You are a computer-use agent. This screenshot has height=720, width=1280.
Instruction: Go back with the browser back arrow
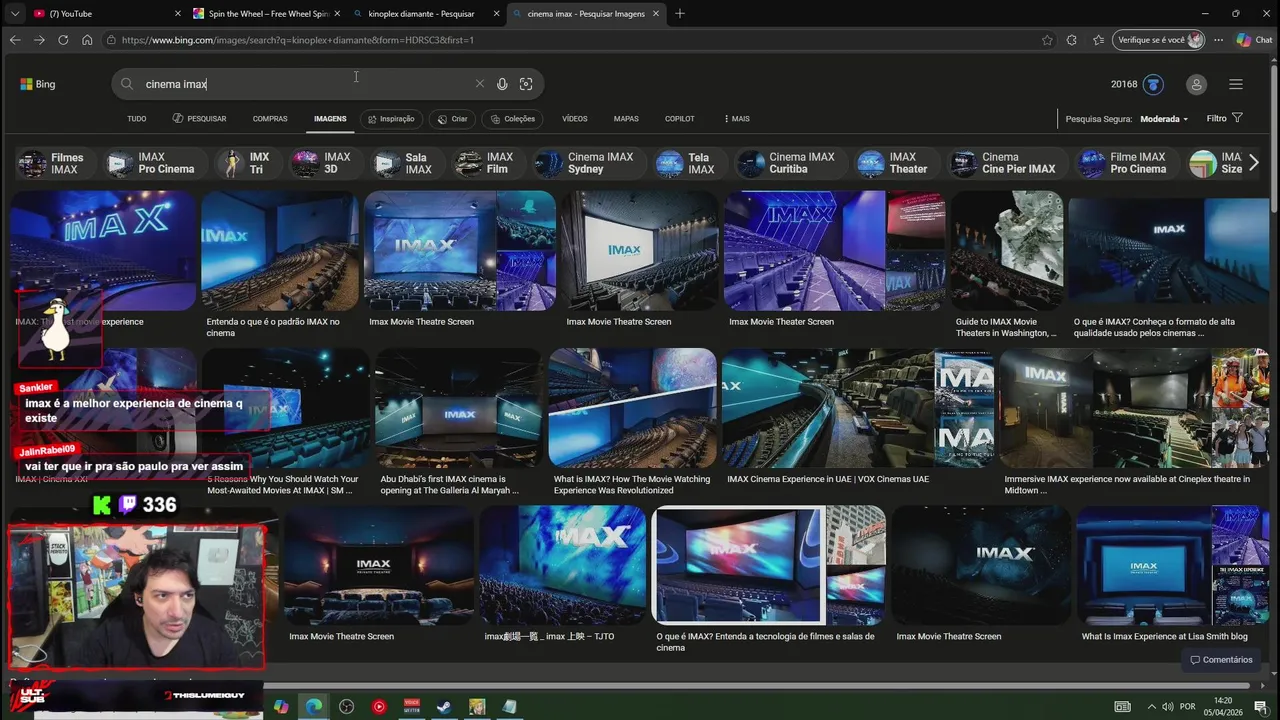coord(14,40)
